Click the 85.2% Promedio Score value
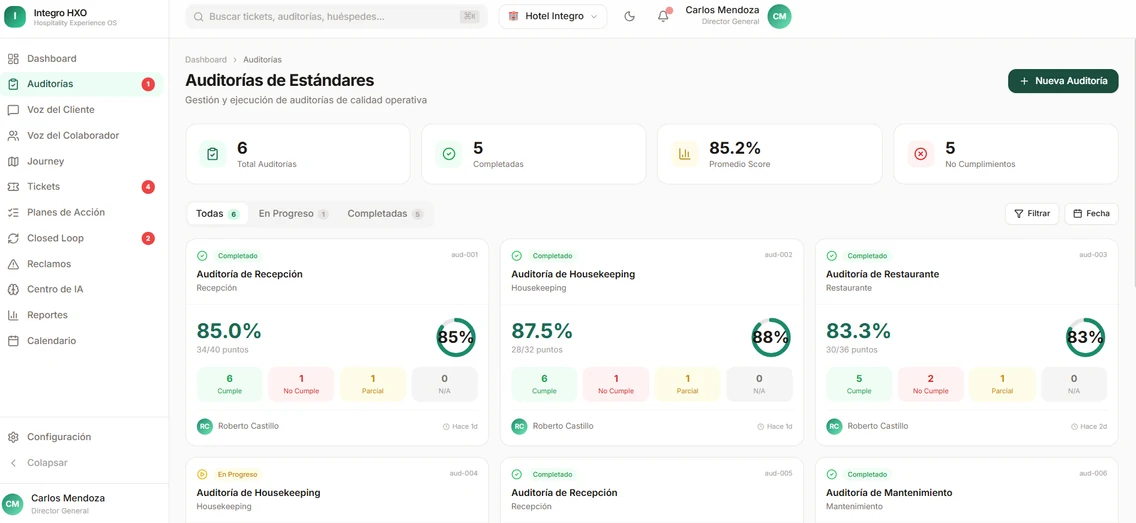 pos(735,148)
